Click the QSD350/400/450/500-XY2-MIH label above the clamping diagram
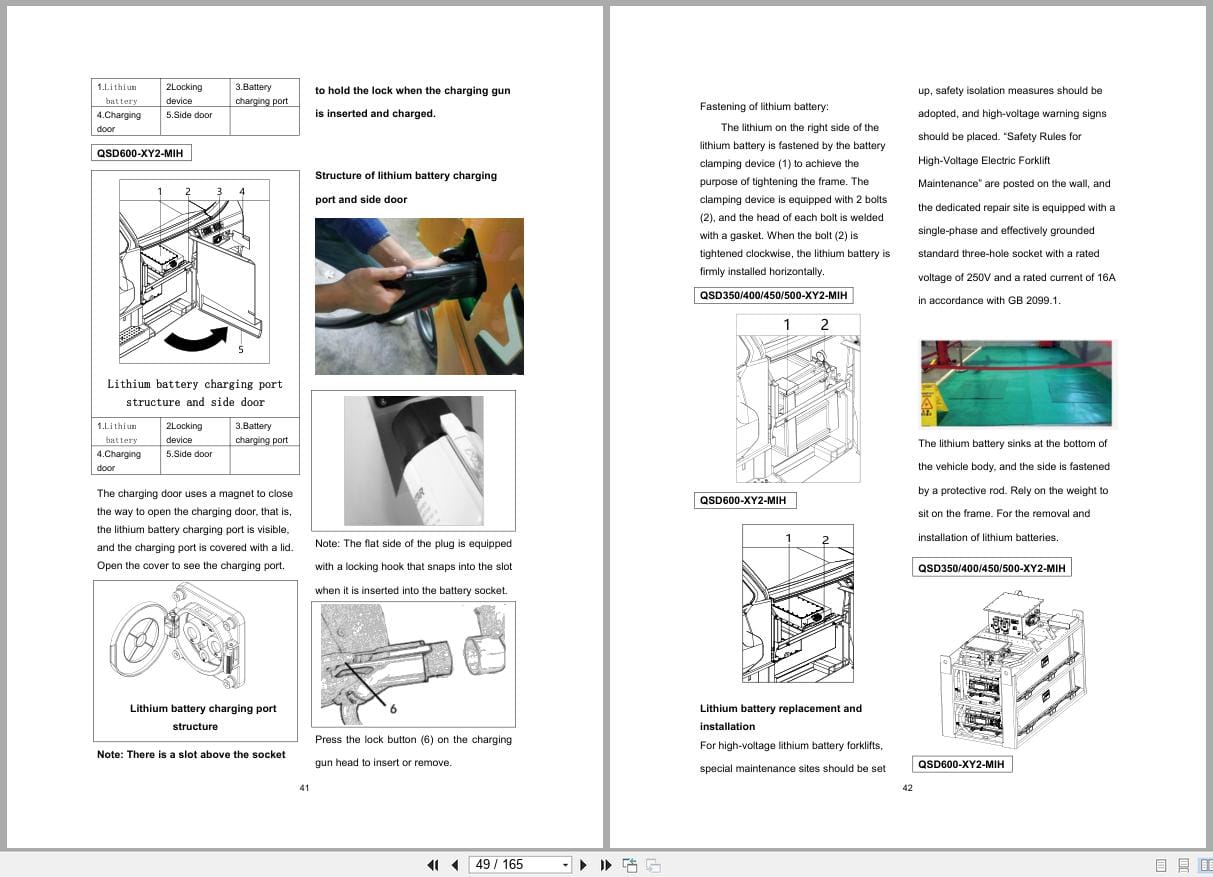Image resolution: width=1213 pixels, height=877 pixels. click(773, 295)
